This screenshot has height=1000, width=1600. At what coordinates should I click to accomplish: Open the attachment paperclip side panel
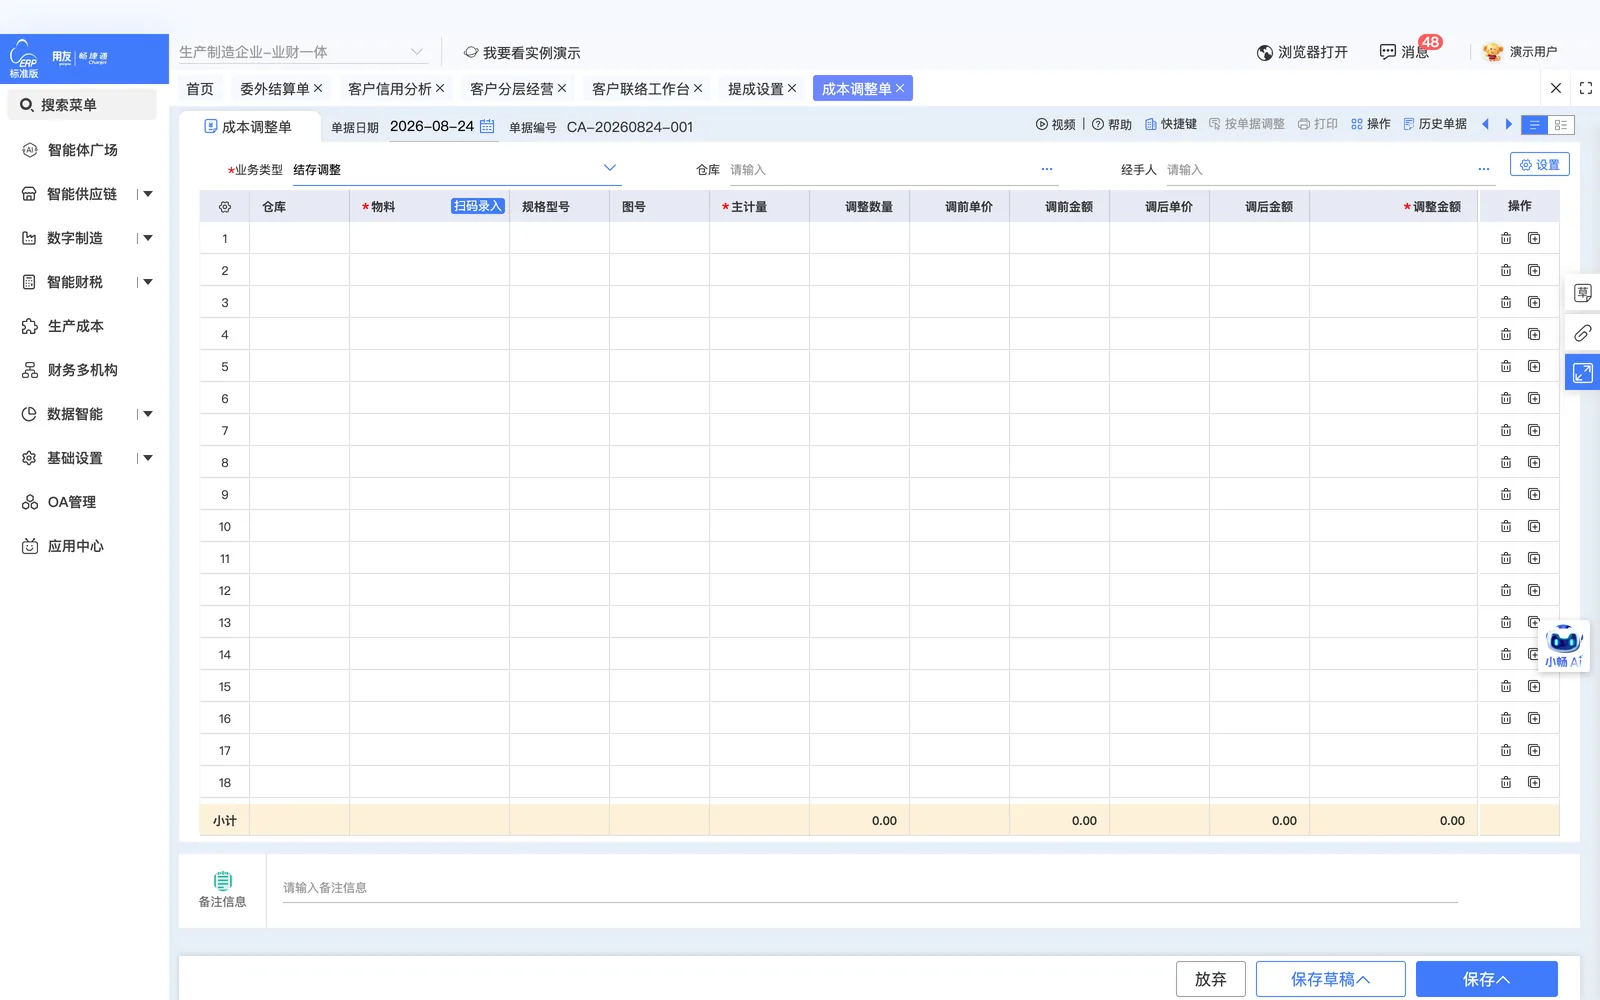click(x=1582, y=333)
